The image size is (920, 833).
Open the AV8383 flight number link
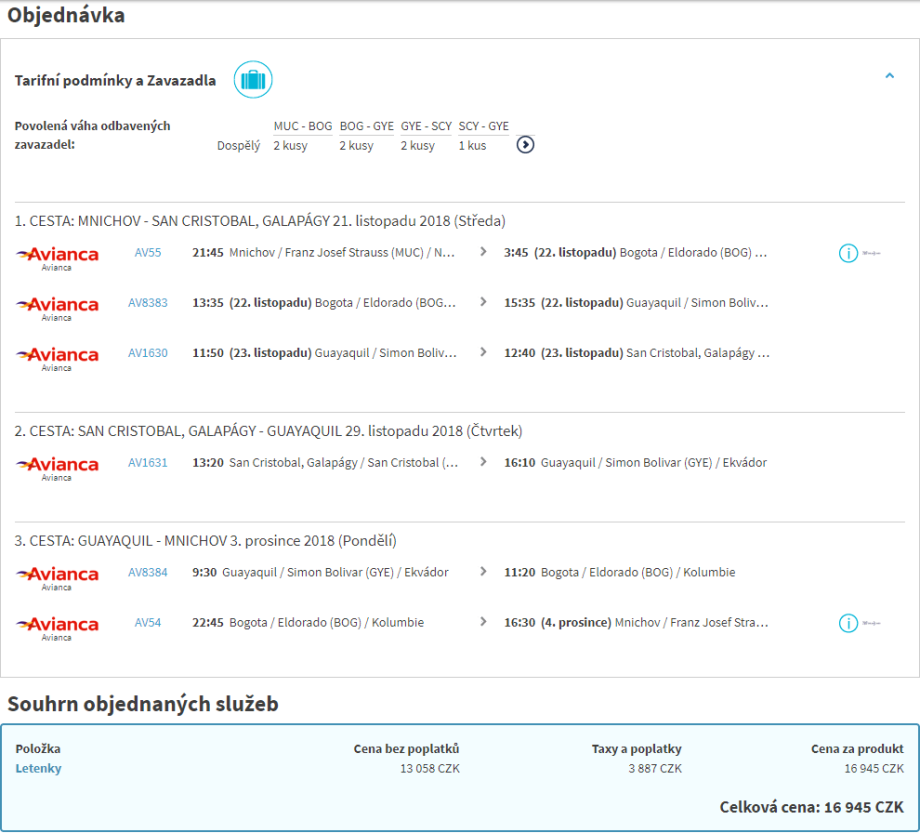(148, 303)
